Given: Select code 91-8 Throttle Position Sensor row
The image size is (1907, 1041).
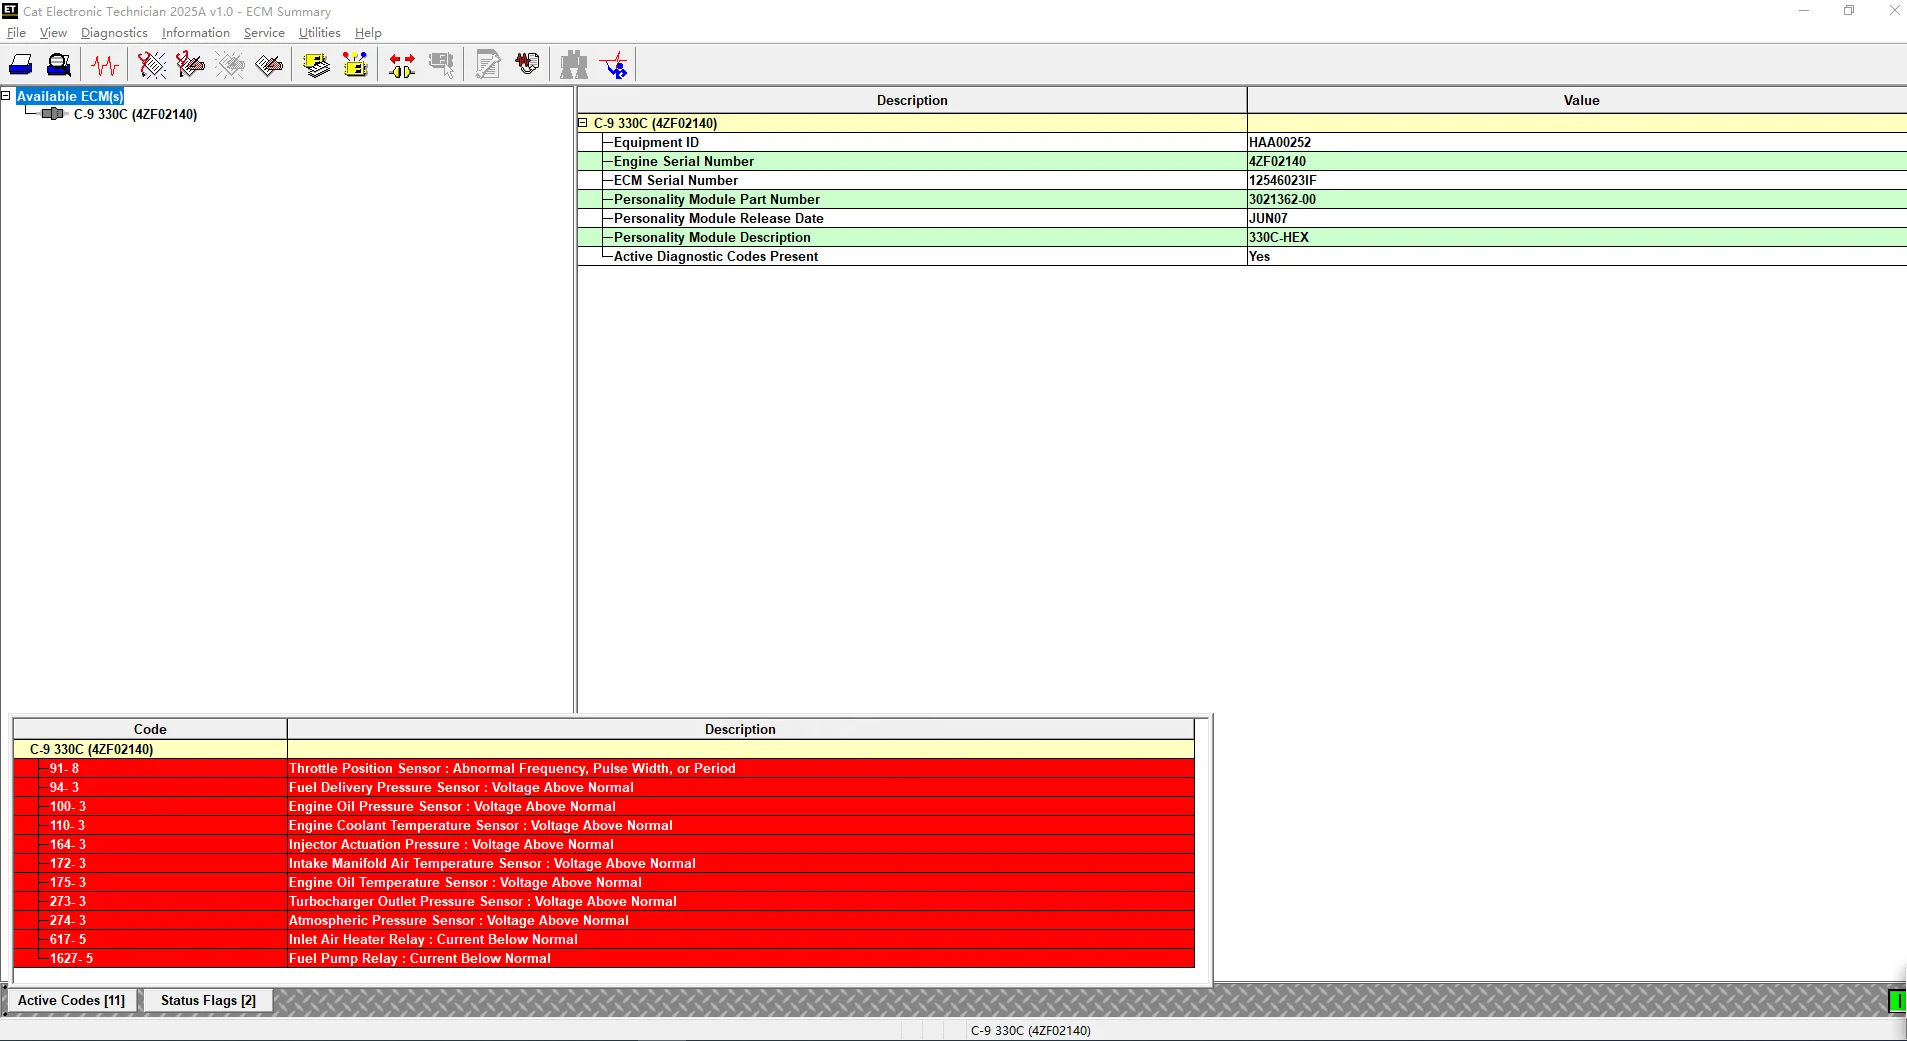Looking at the screenshot, I should pyautogui.click(x=604, y=768).
